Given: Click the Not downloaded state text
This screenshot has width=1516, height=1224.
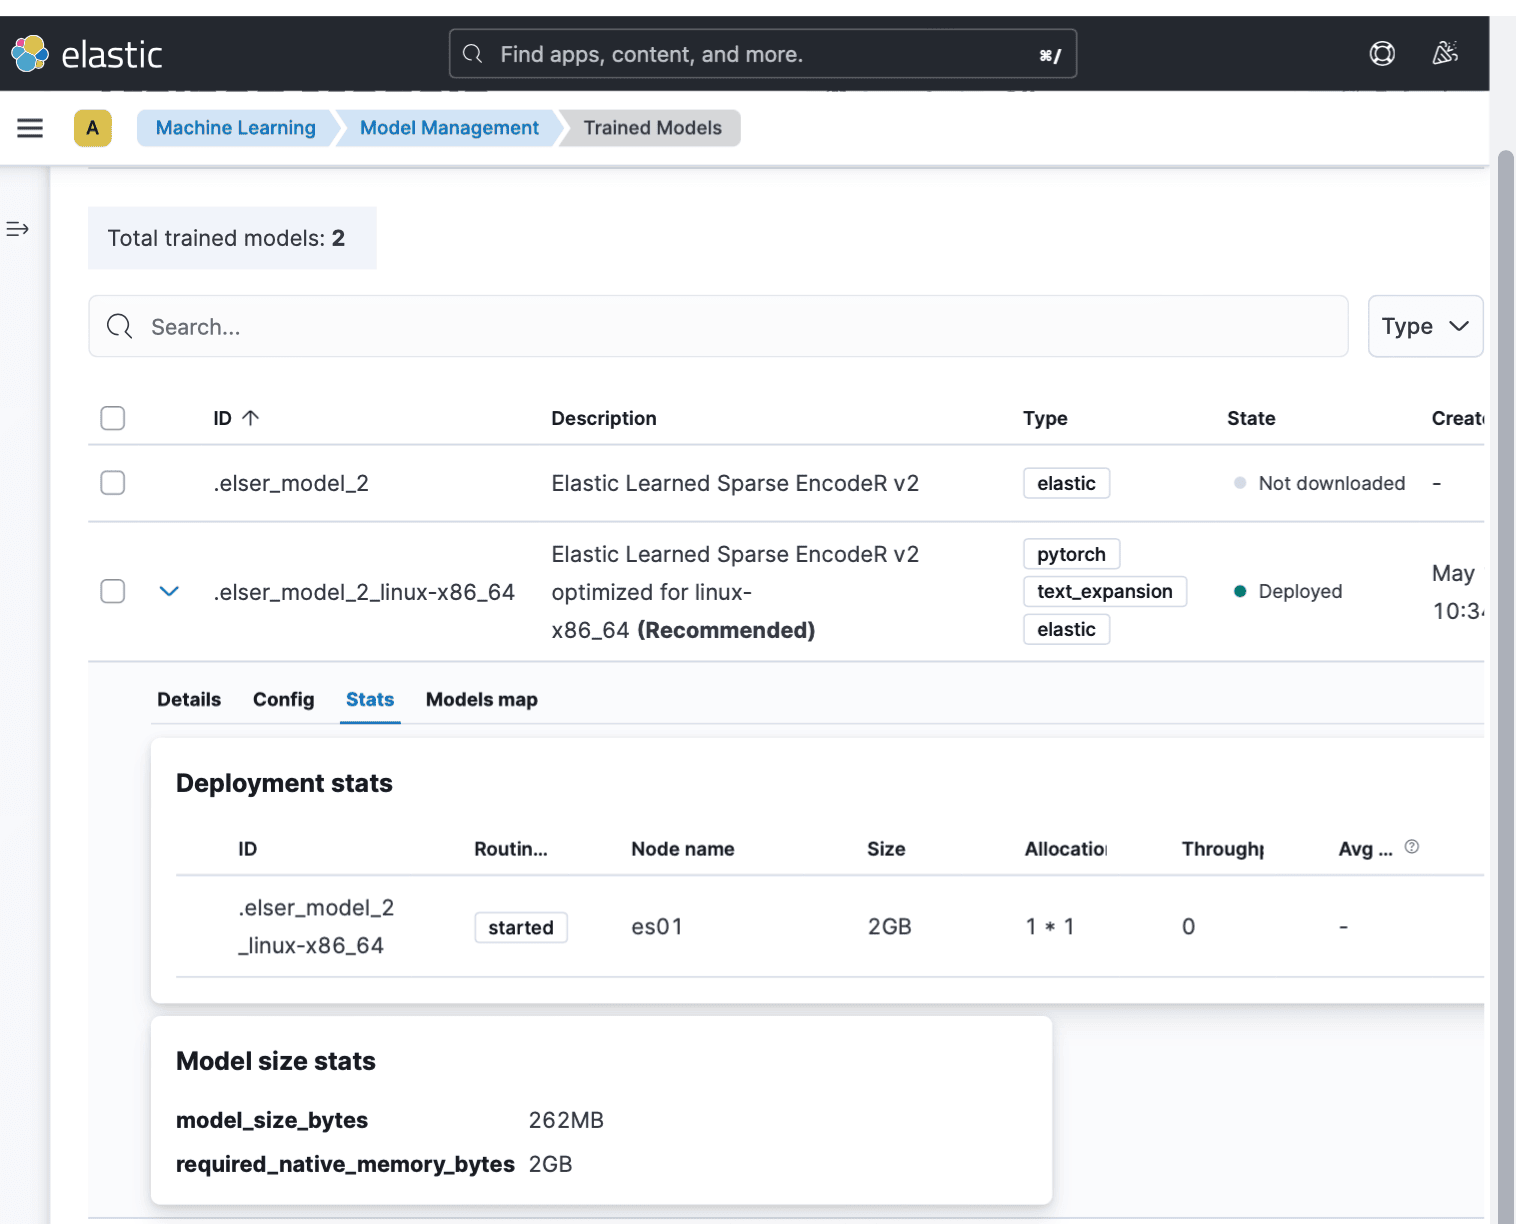Looking at the screenshot, I should (1332, 483).
